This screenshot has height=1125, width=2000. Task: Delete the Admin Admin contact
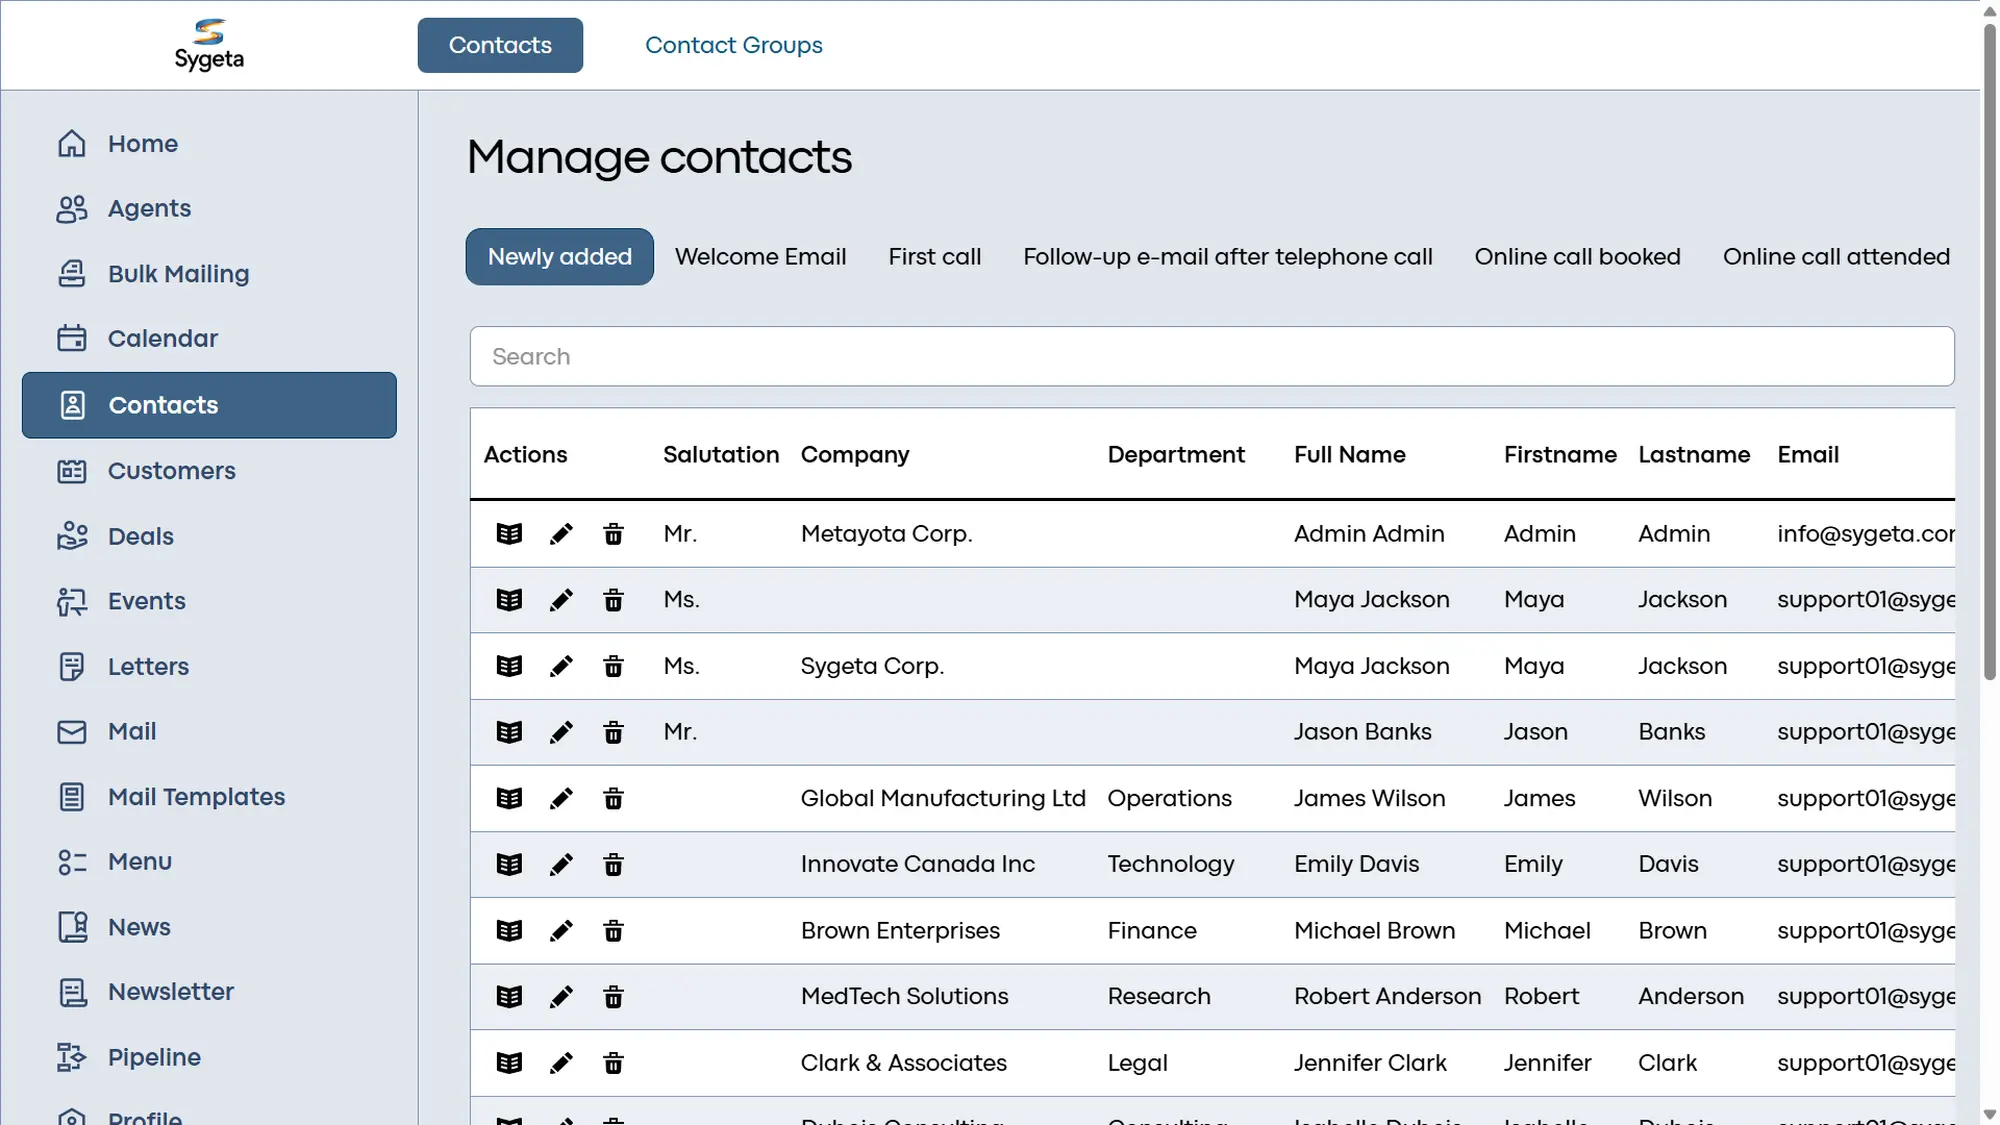(x=613, y=534)
